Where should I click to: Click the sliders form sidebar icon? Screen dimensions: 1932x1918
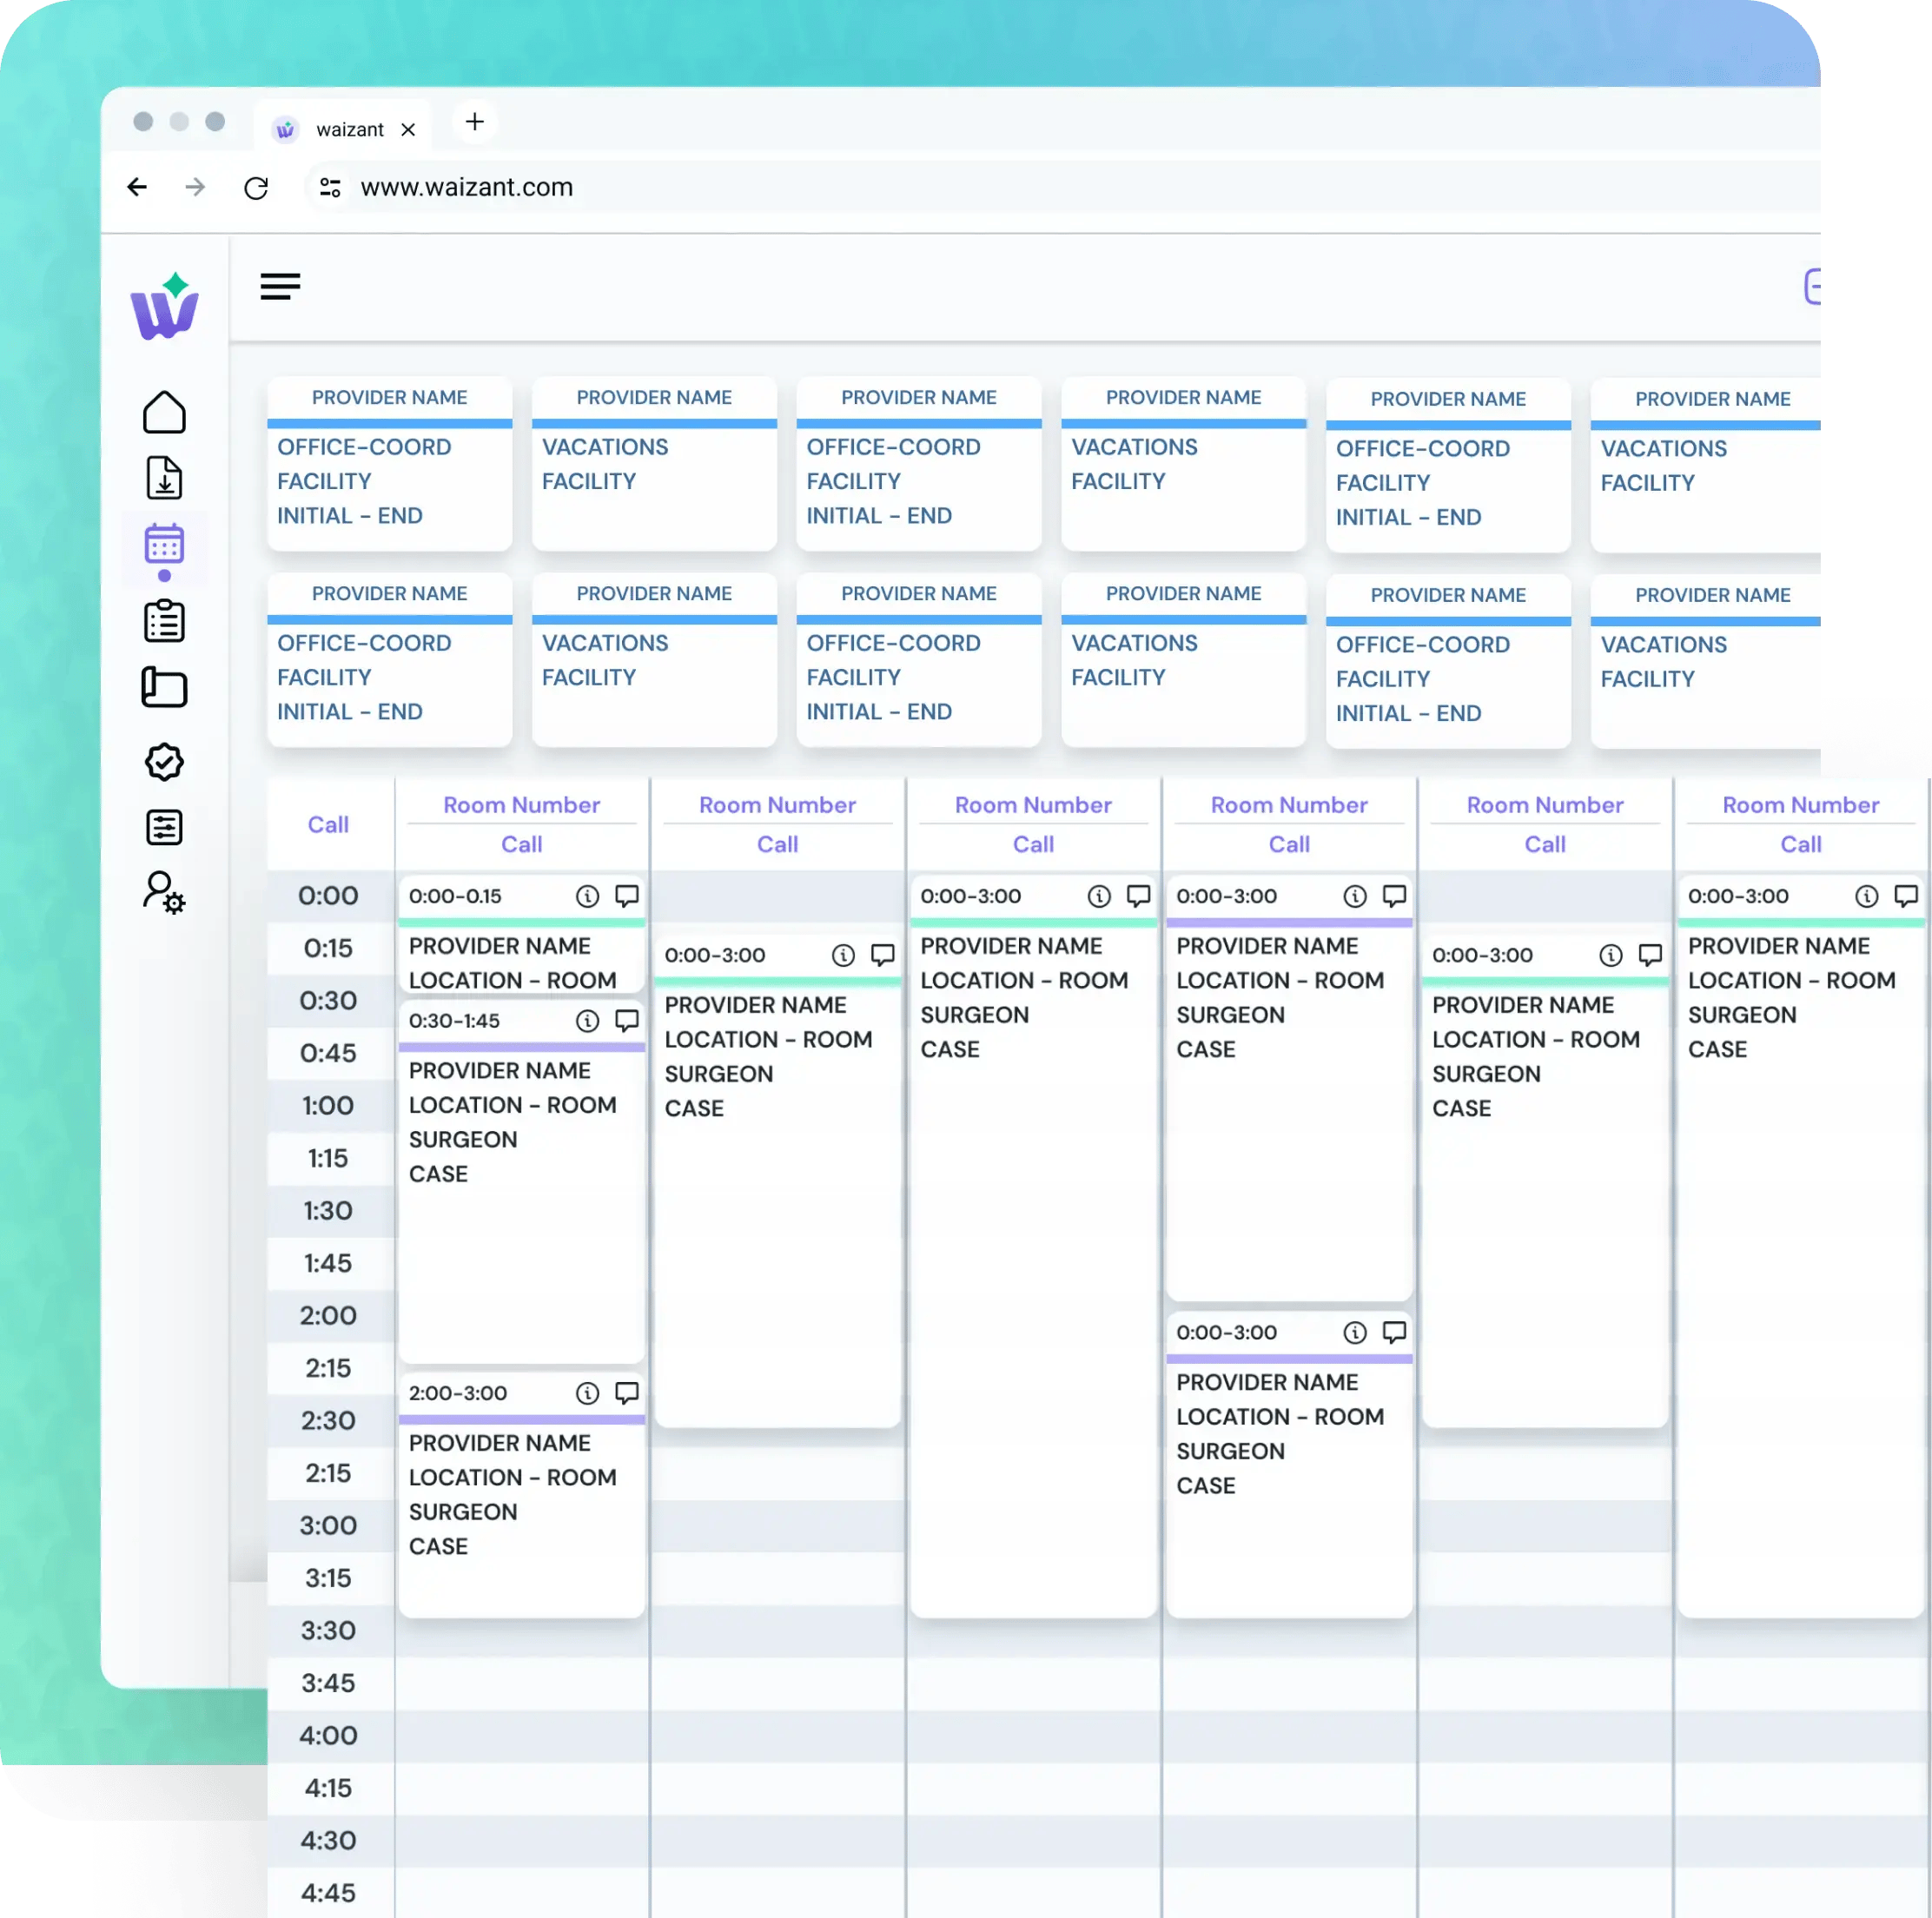(164, 827)
